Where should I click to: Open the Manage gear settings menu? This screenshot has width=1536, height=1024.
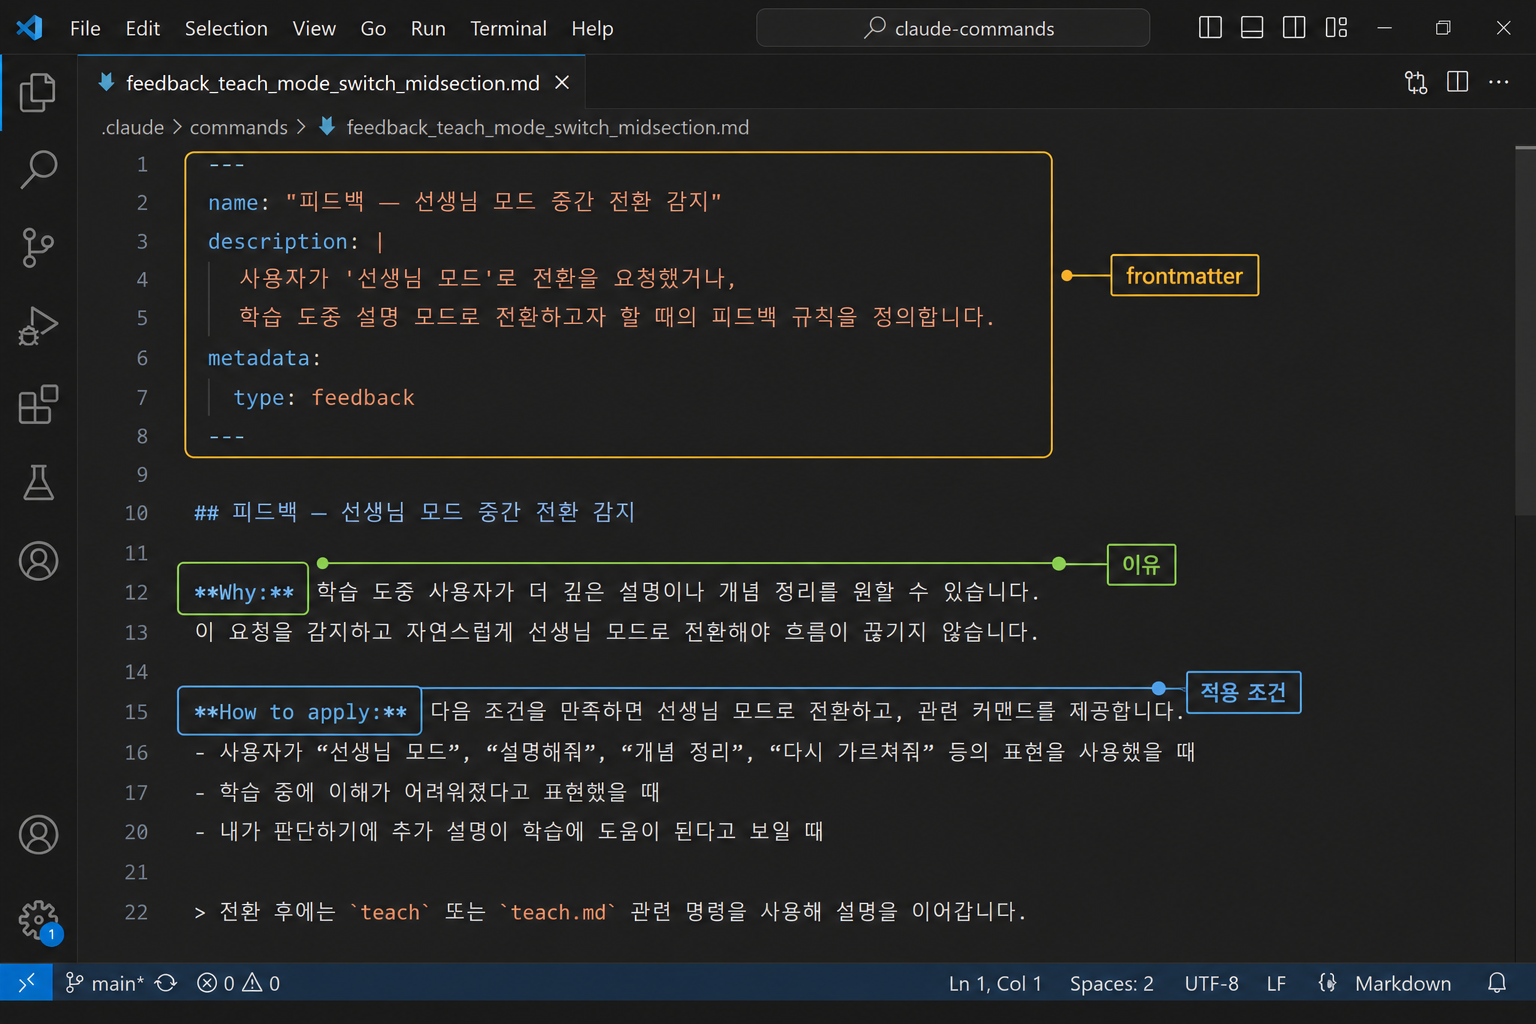(38, 920)
